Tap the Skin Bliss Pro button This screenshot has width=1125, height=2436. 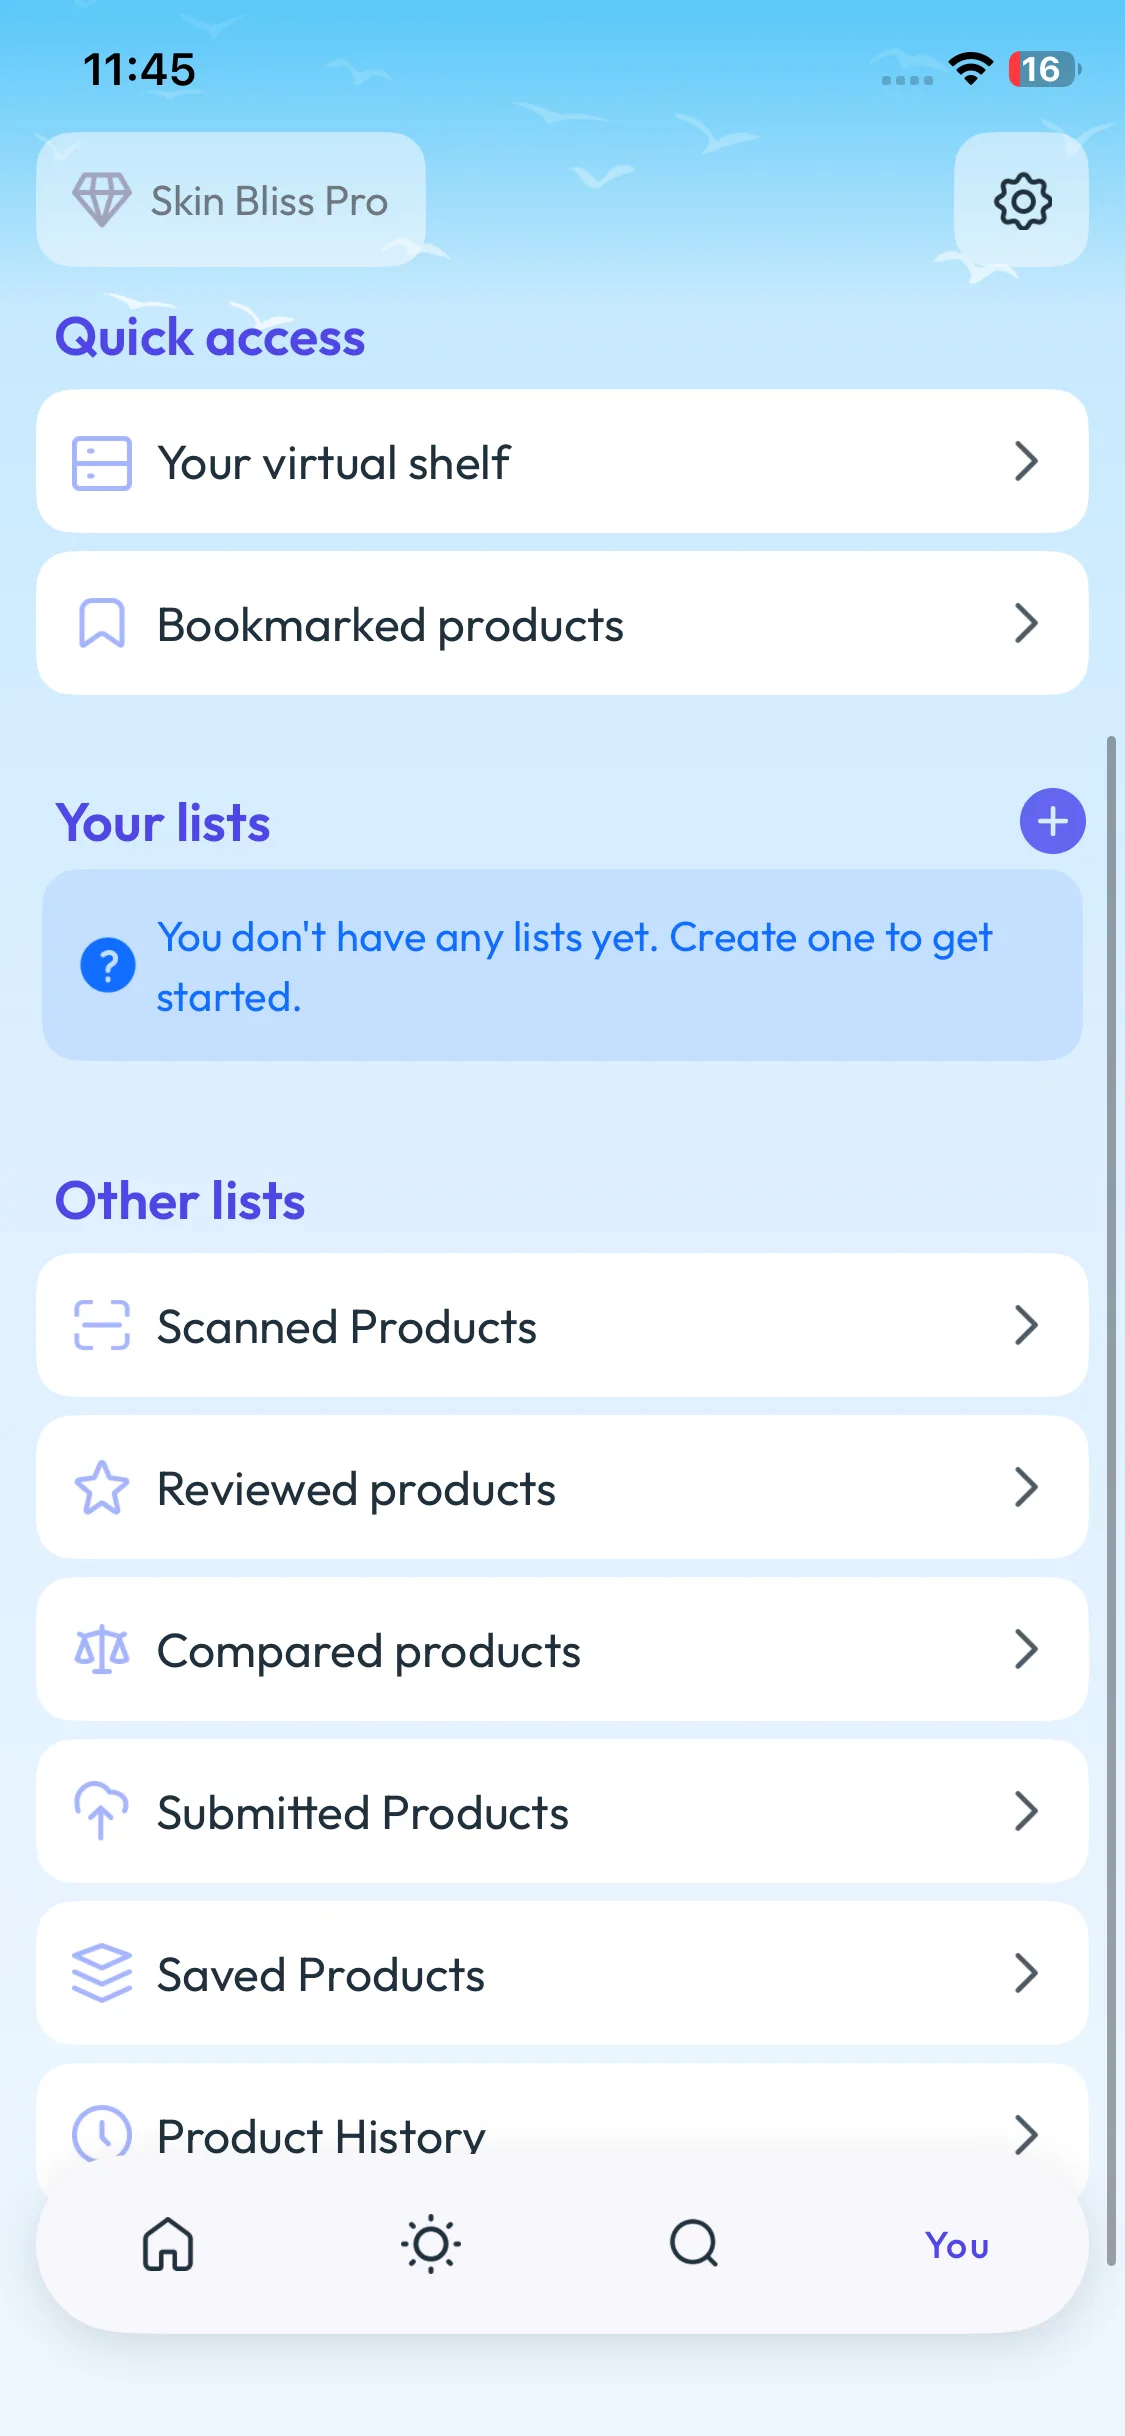point(231,200)
